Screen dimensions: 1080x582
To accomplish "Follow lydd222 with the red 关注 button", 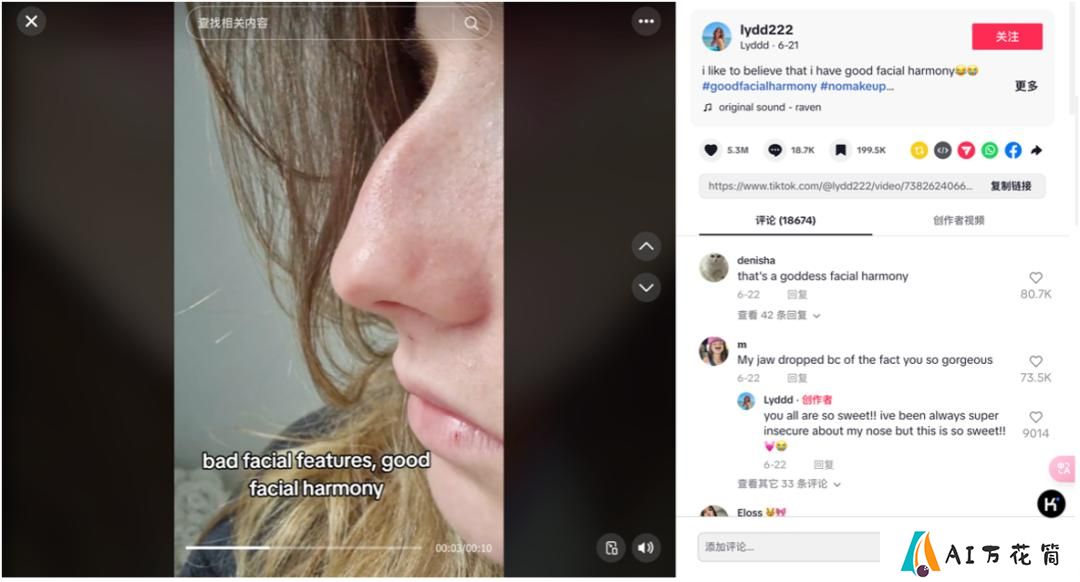I will 1007,37.
